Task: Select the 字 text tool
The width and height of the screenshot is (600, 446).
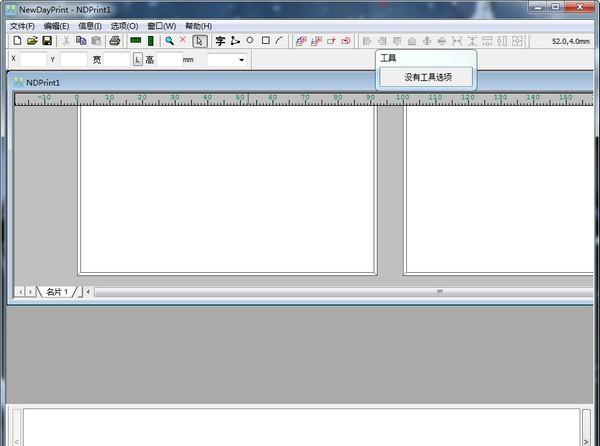Action: click(x=220, y=41)
